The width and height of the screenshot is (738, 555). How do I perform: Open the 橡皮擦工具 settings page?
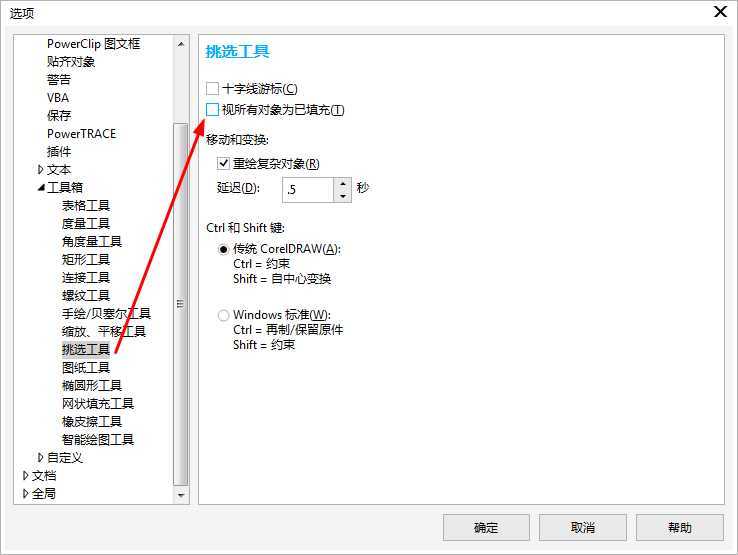[92, 422]
